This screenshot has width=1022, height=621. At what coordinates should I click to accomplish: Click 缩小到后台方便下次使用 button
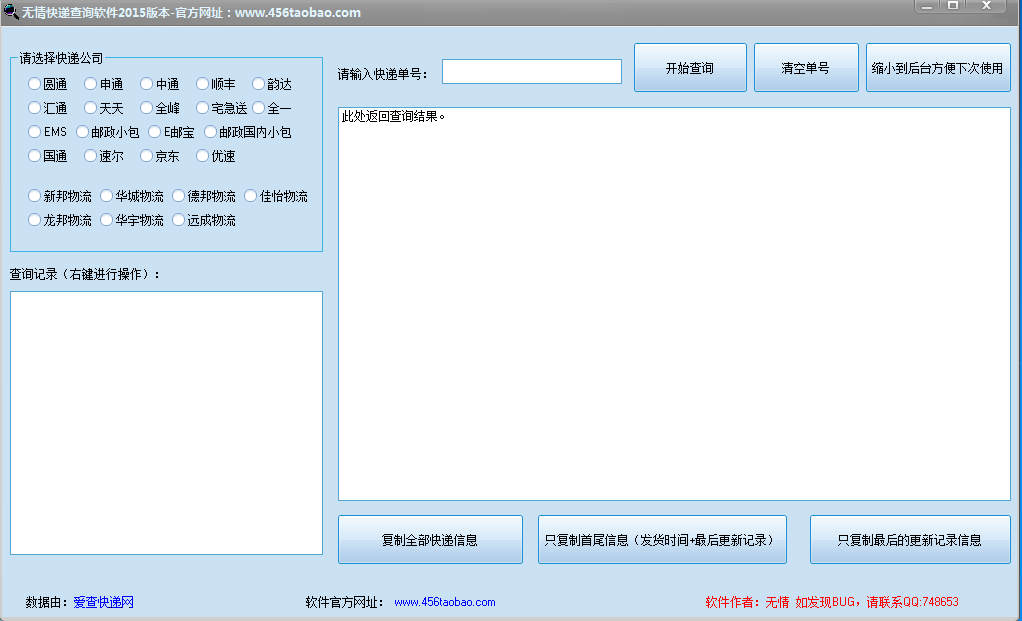point(938,67)
